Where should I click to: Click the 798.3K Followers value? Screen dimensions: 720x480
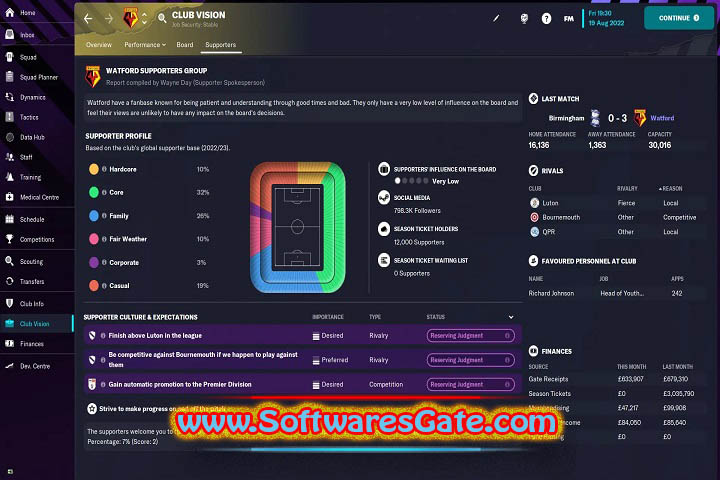click(417, 210)
